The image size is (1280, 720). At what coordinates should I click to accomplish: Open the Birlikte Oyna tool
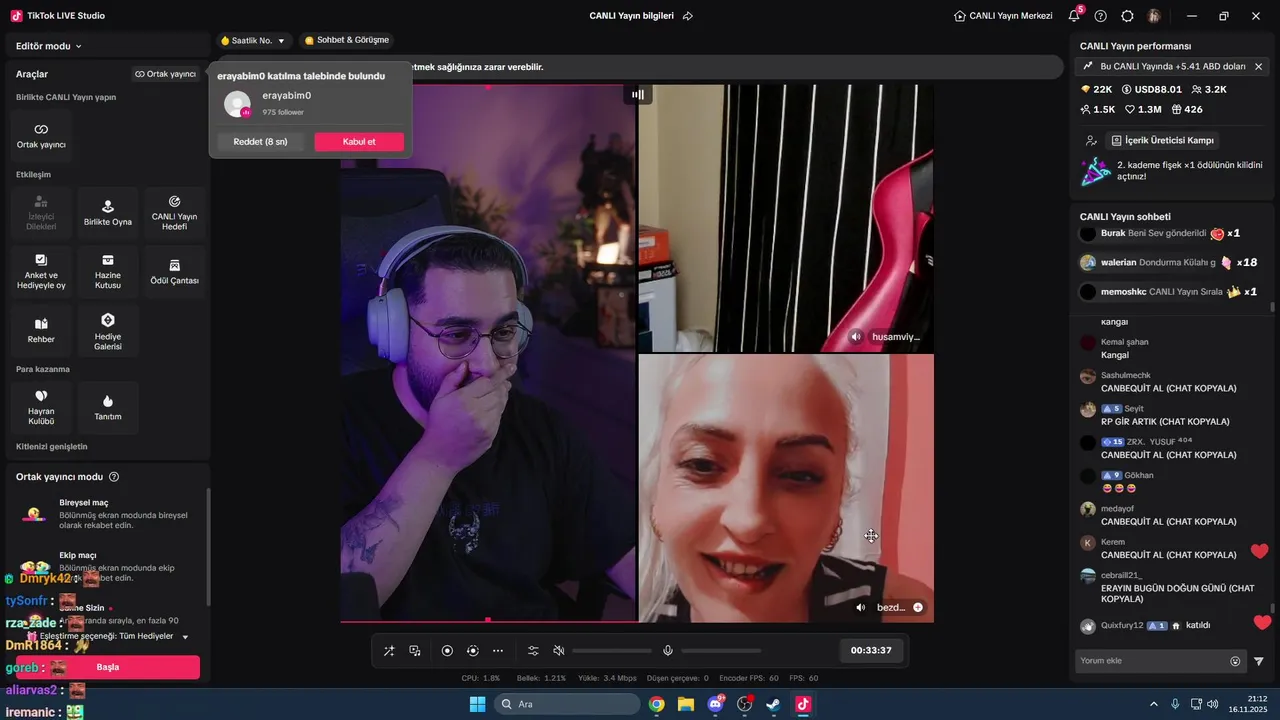coord(108,212)
